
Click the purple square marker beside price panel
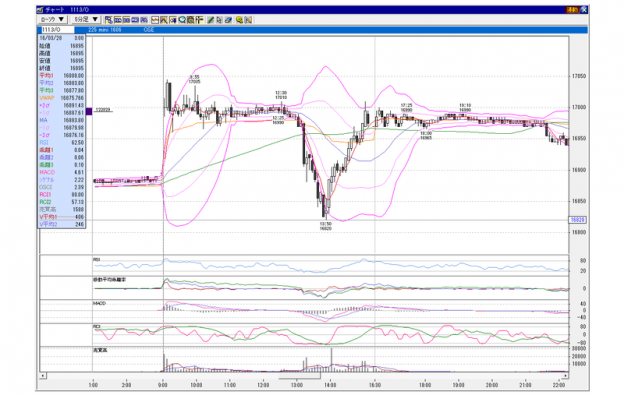coord(89,111)
